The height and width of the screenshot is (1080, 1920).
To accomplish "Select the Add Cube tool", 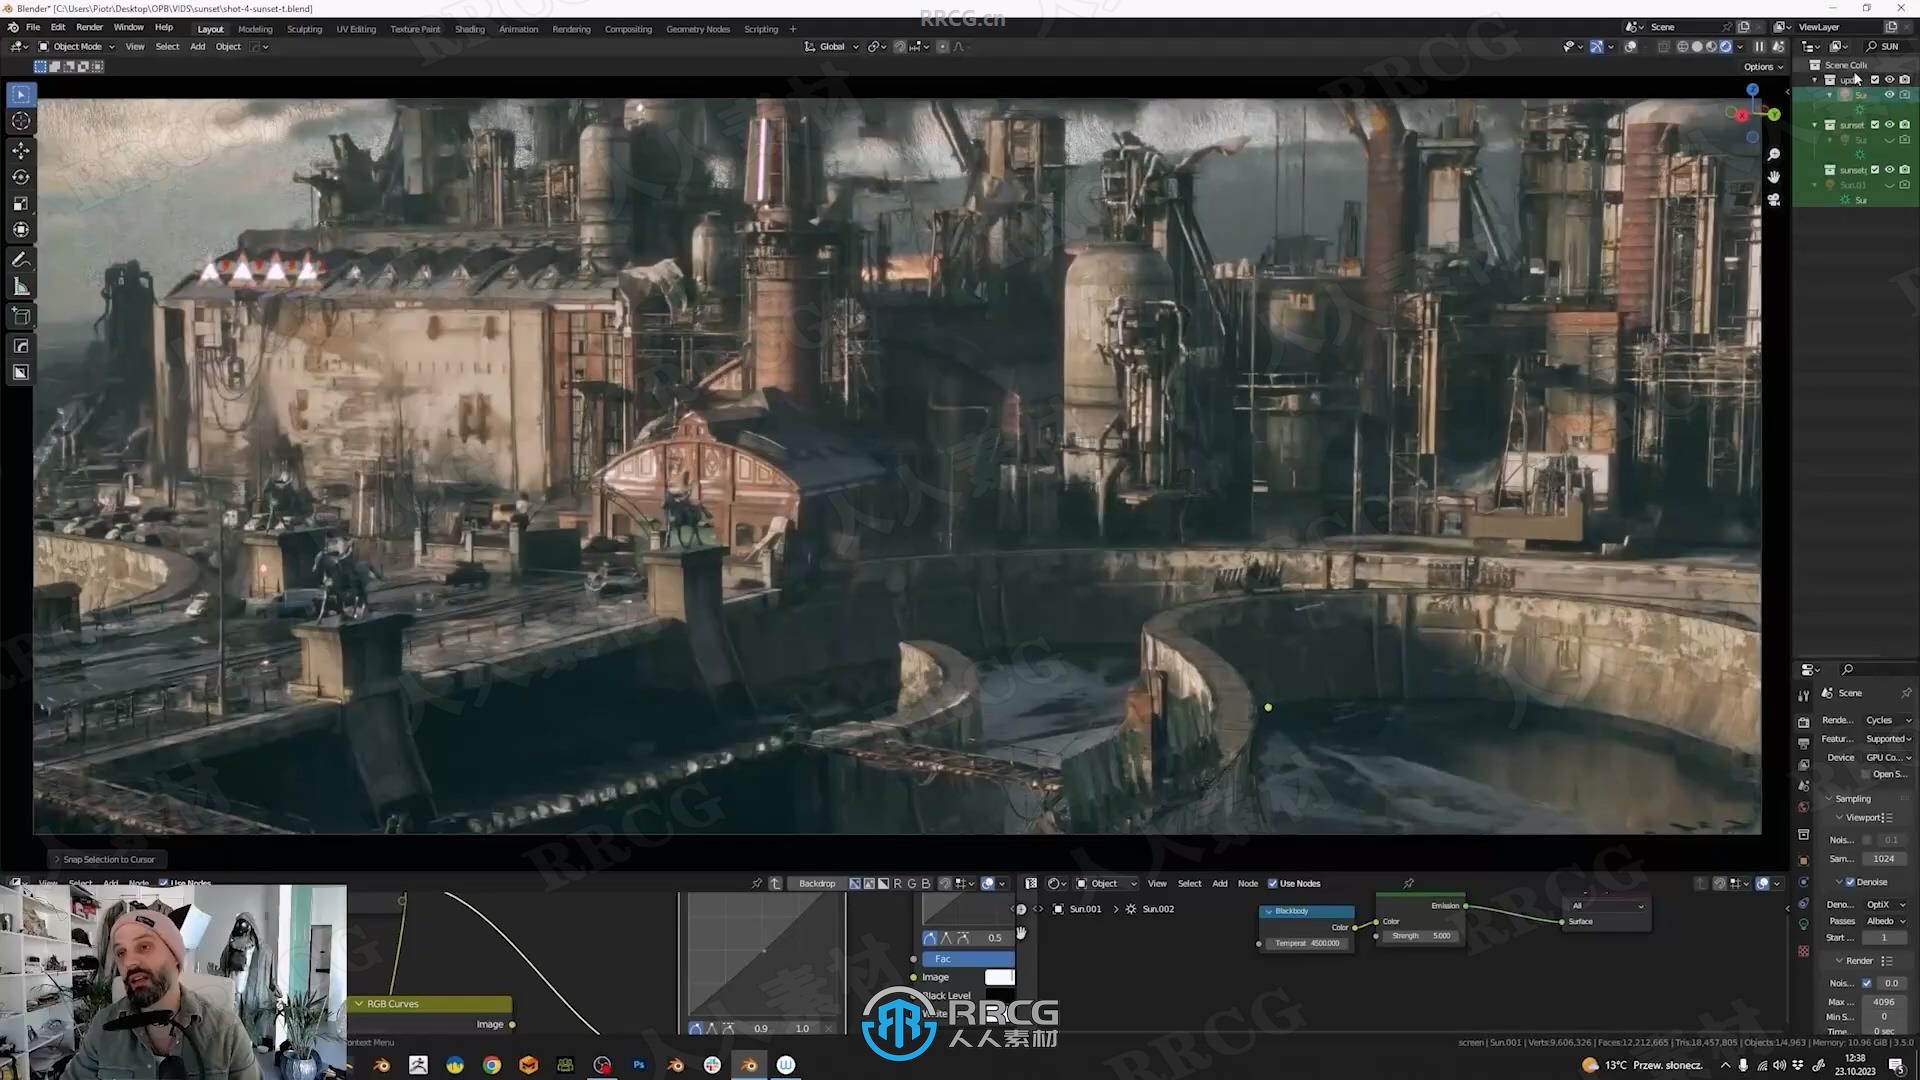I will (x=20, y=317).
